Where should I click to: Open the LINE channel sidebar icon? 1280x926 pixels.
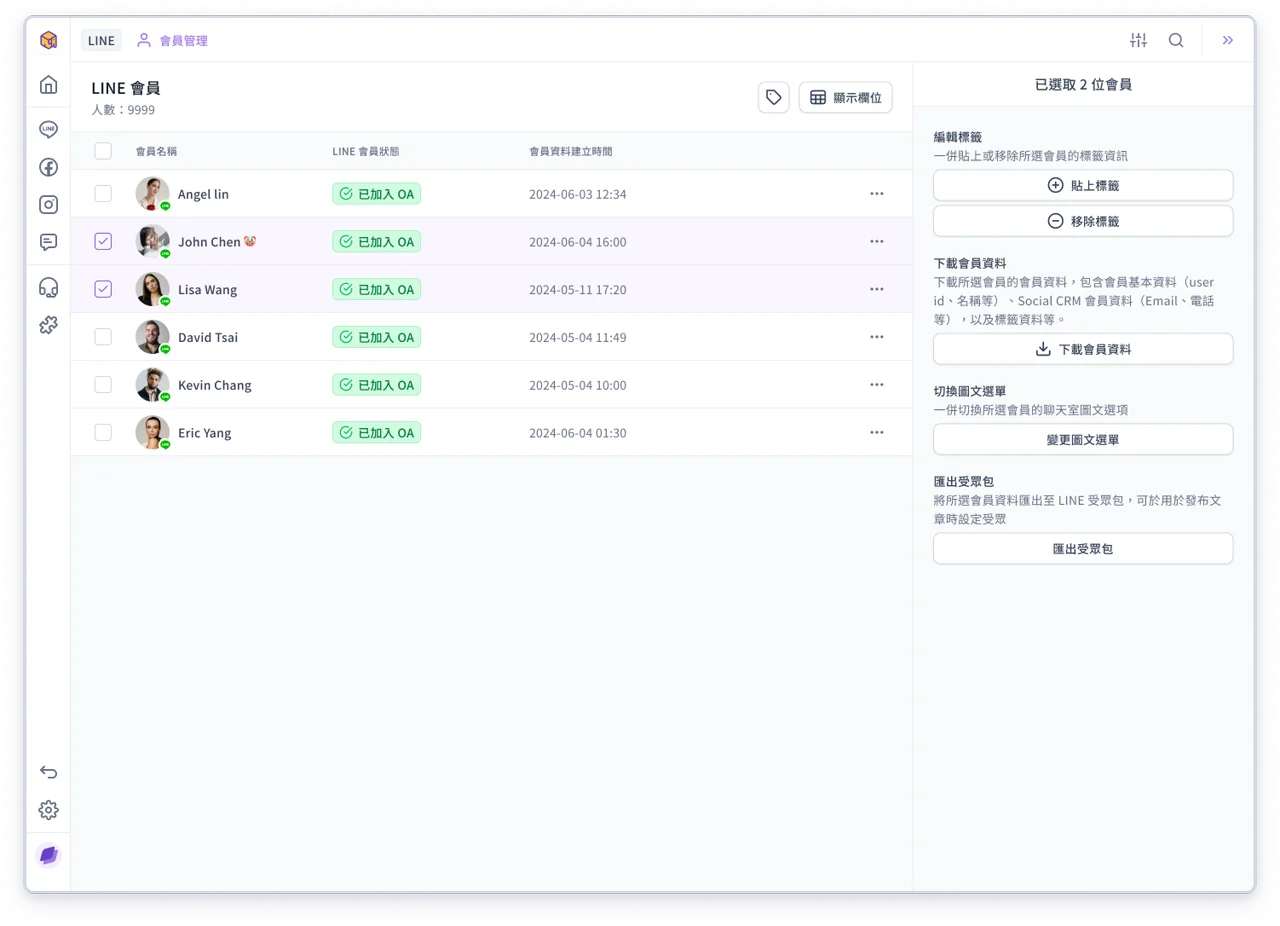(x=48, y=129)
